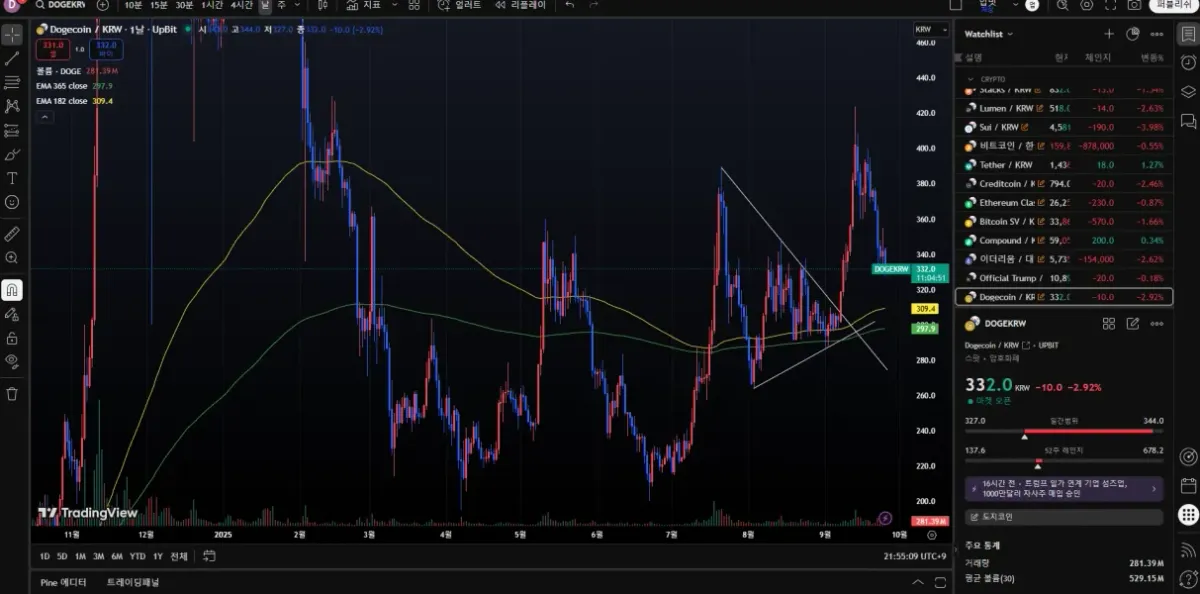Open the chats panel in right sidebar
Screen dimensions: 1200x594
tap(1188, 121)
